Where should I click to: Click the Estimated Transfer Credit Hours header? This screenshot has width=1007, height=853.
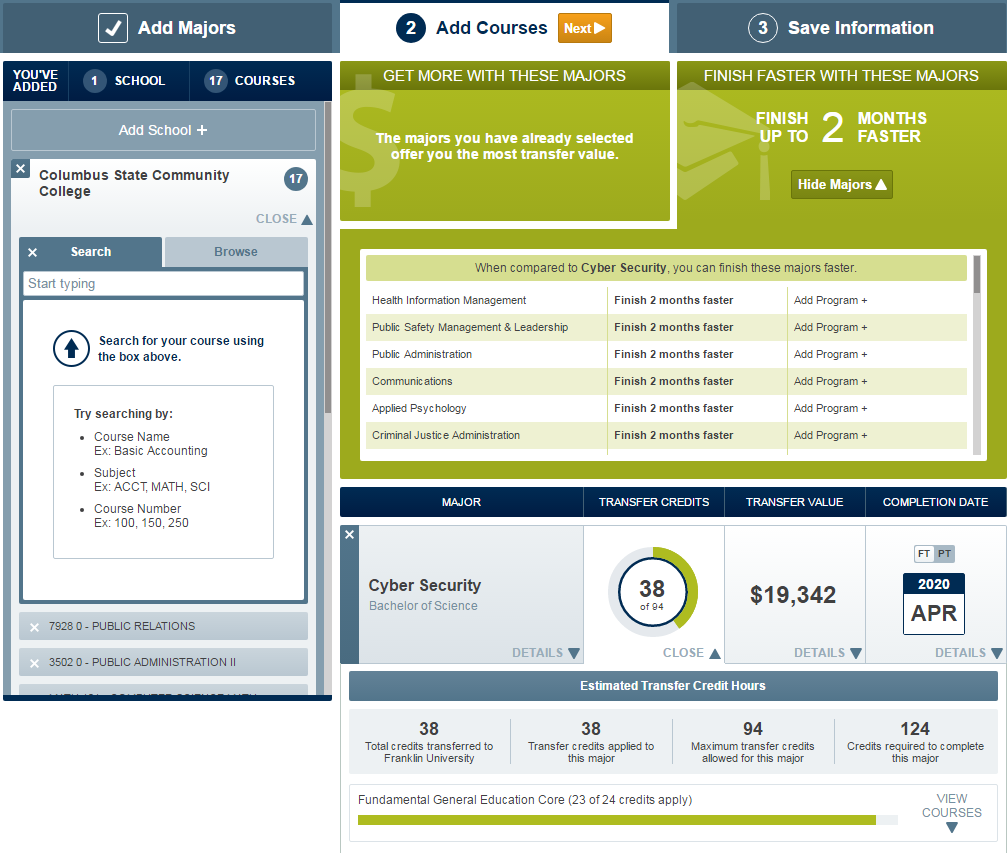(673, 686)
